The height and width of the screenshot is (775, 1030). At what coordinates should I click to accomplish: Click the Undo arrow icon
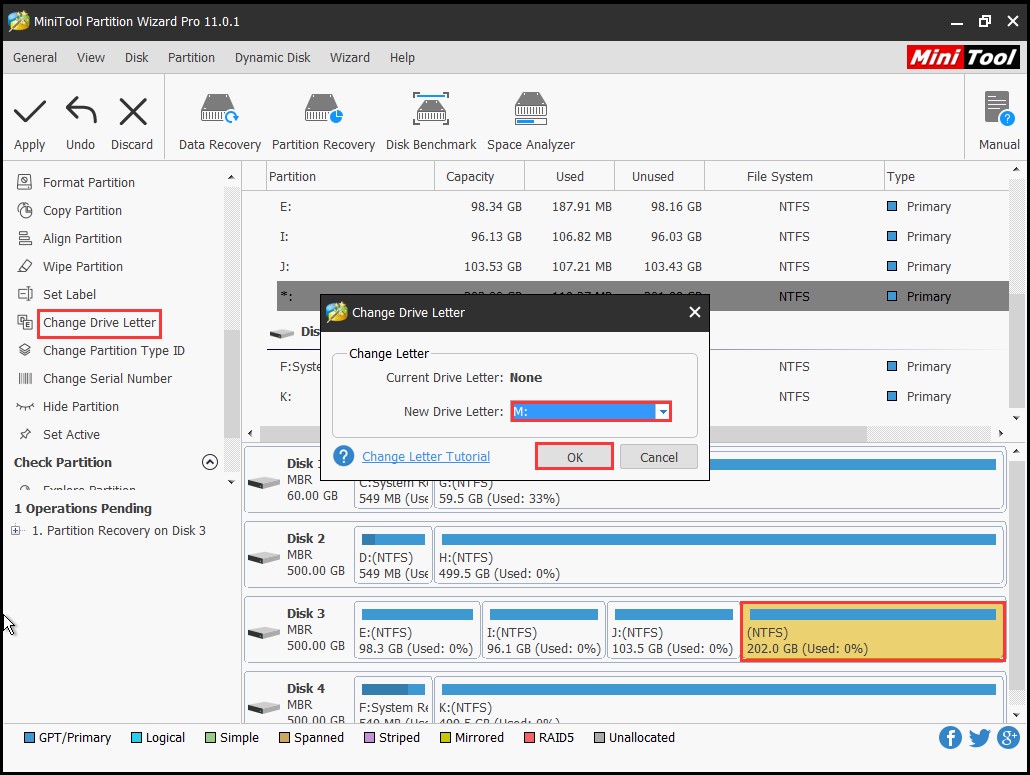point(81,110)
